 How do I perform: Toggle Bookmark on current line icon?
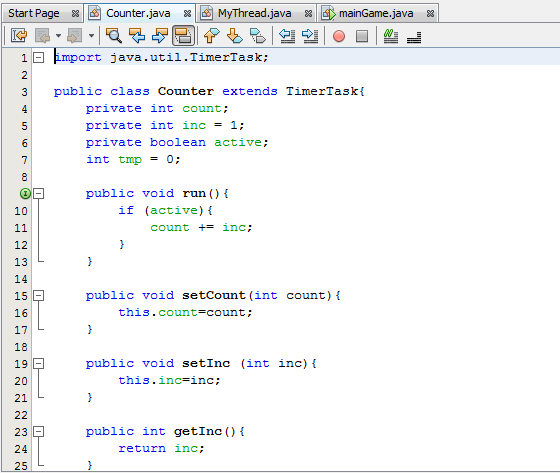(x=258, y=36)
